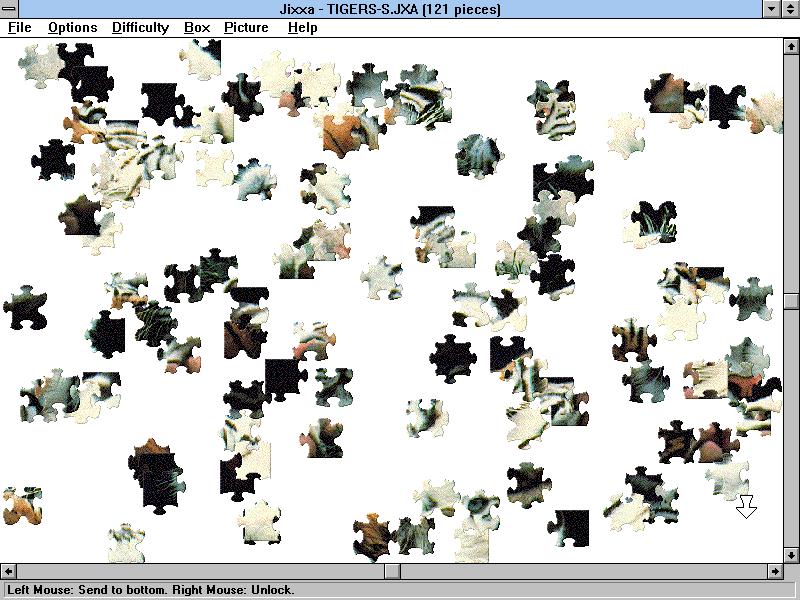
Task: Select the white piece at top left corner
Action: 40,65
